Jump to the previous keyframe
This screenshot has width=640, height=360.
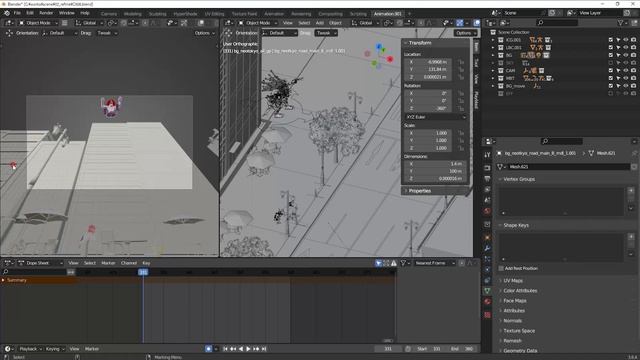tap(233, 349)
